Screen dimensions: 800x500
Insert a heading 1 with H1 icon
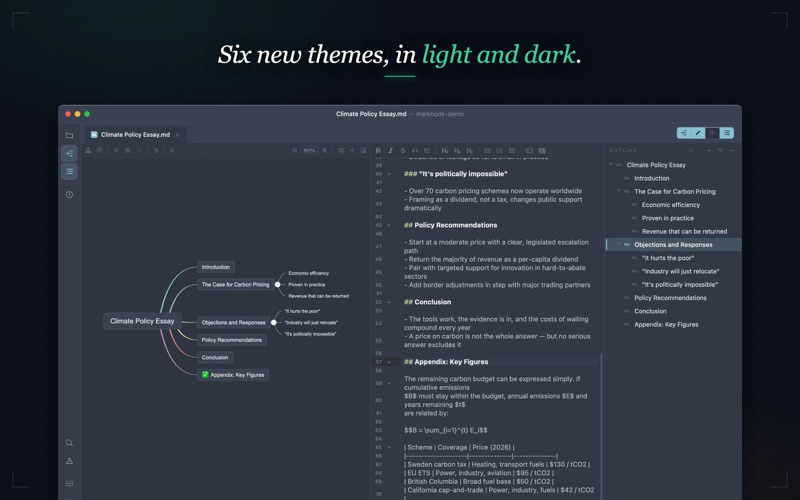tap(445, 151)
